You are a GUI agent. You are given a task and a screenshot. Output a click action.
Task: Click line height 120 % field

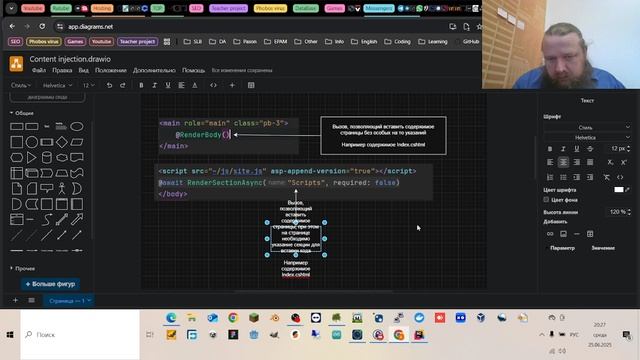[x=617, y=212]
